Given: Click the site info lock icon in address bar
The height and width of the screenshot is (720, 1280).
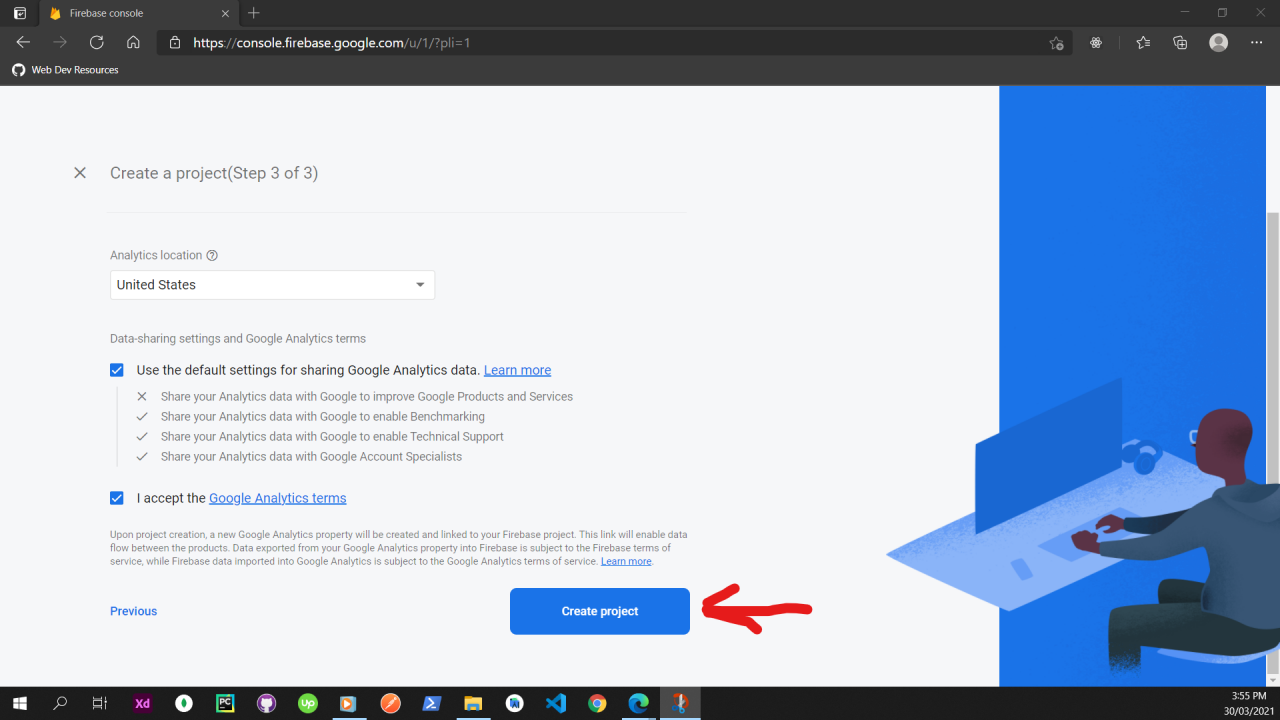Looking at the screenshot, I should pyautogui.click(x=175, y=43).
